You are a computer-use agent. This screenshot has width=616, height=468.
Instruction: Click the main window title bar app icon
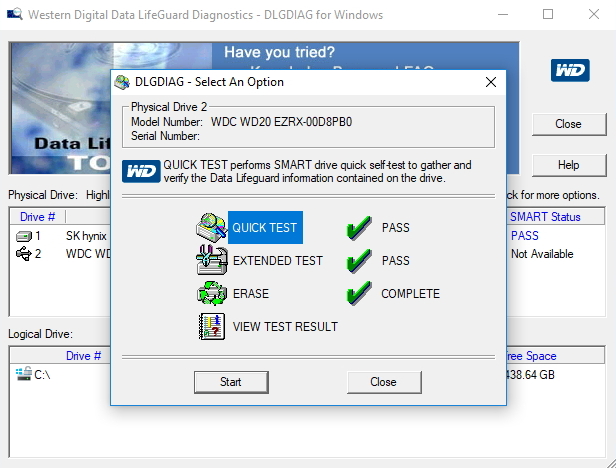pyautogui.click(x=15, y=15)
